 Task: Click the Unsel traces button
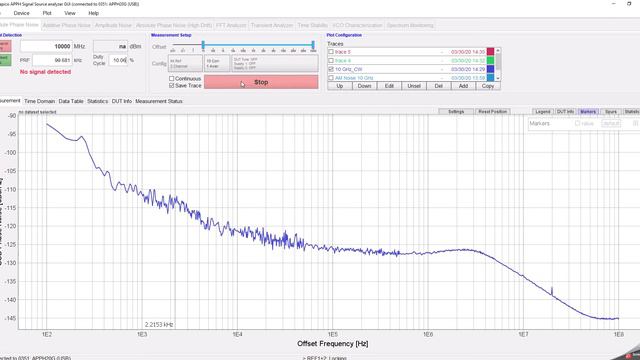coord(414,86)
